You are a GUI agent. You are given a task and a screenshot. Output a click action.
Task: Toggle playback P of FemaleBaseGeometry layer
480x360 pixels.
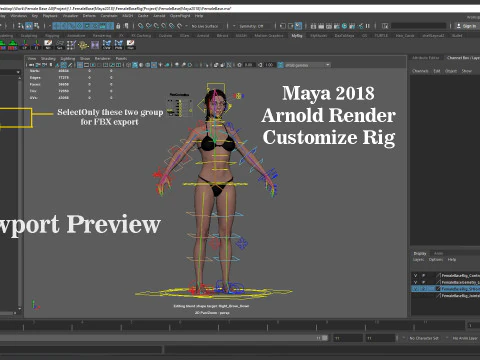click(424, 282)
